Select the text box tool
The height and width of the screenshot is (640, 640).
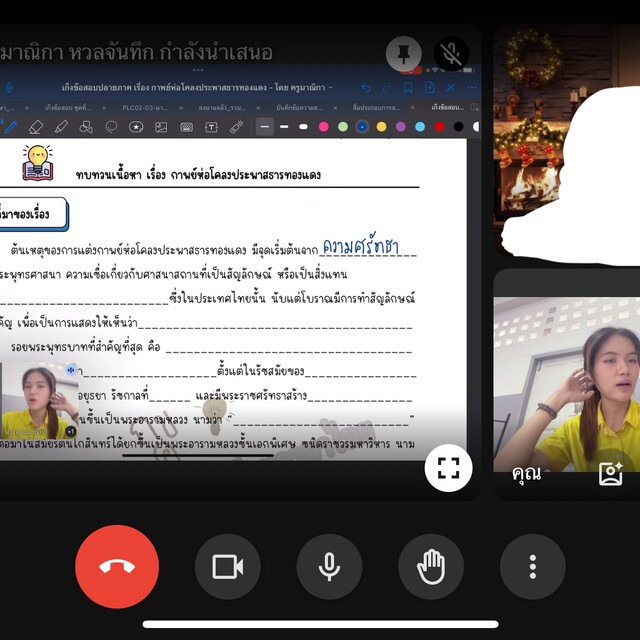pyautogui.click(x=211, y=127)
